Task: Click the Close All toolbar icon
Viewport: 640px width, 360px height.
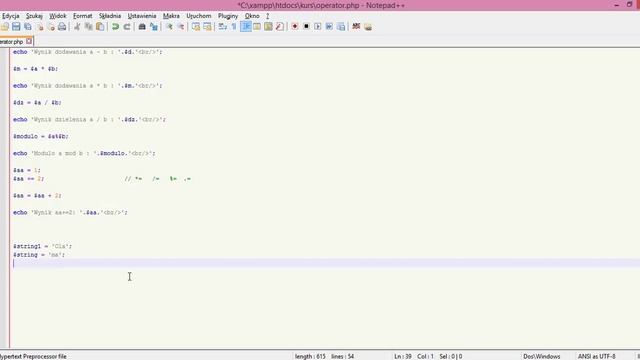Action: (x=51, y=27)
